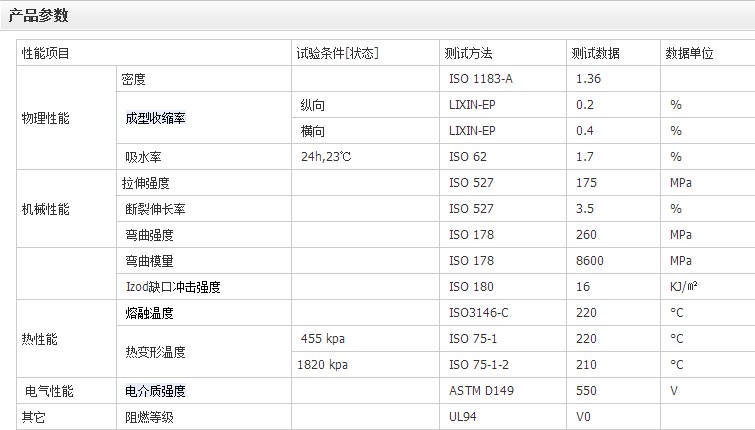Click the Izod缺口冲击强度 row label
The height and width of the screenshot is (430, 755).
[x=170, y=287]
